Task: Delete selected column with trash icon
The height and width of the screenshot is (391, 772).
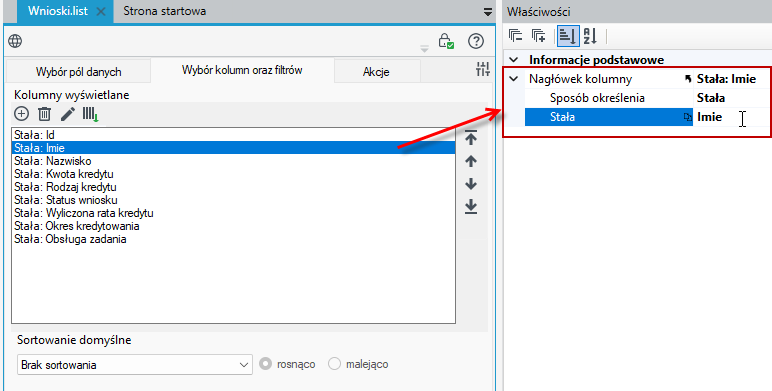Action: (44, 114)
